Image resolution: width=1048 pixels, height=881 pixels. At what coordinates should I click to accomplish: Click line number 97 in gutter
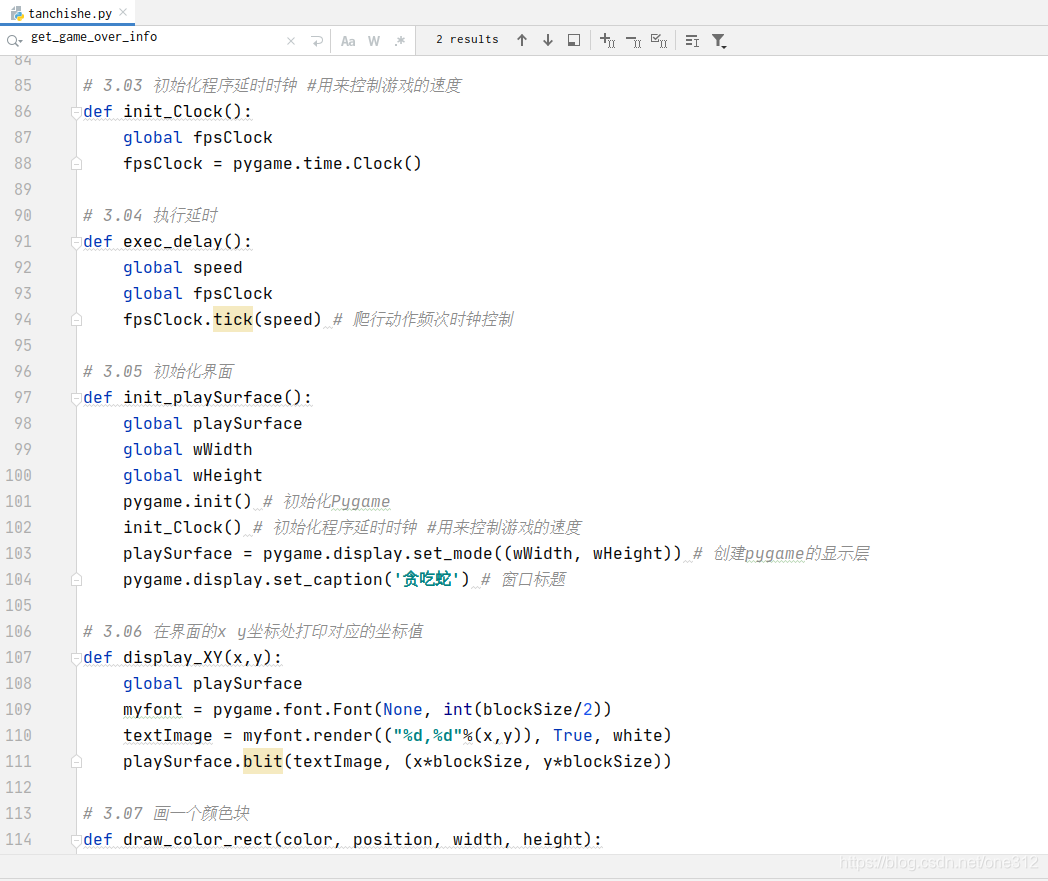point(23,398)
